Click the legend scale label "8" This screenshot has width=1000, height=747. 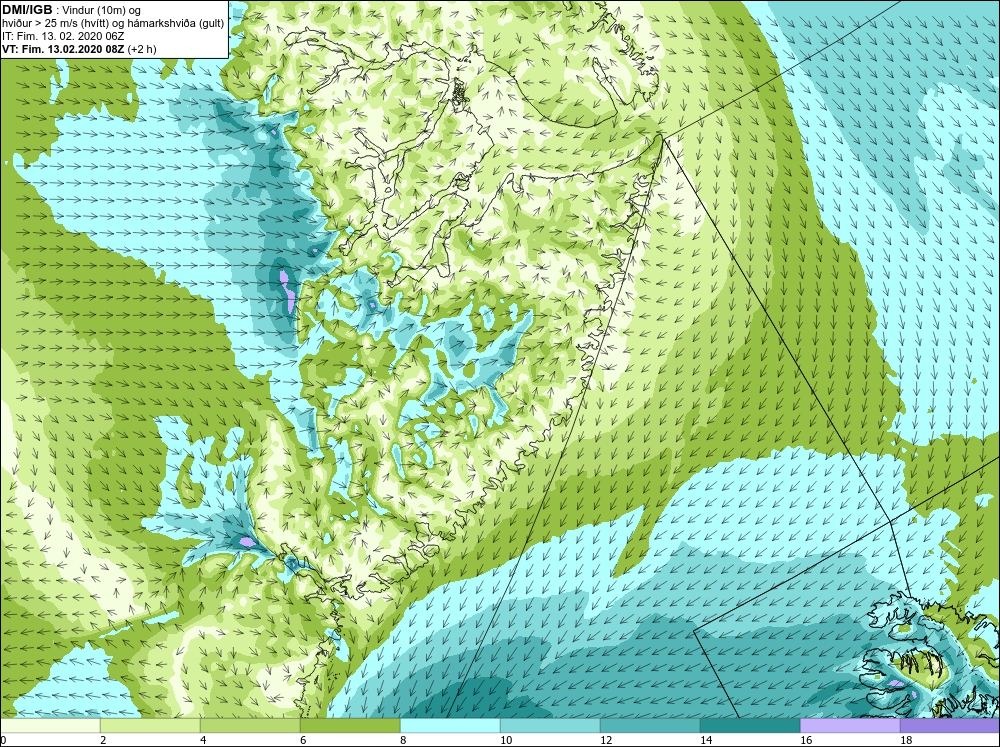404,740
